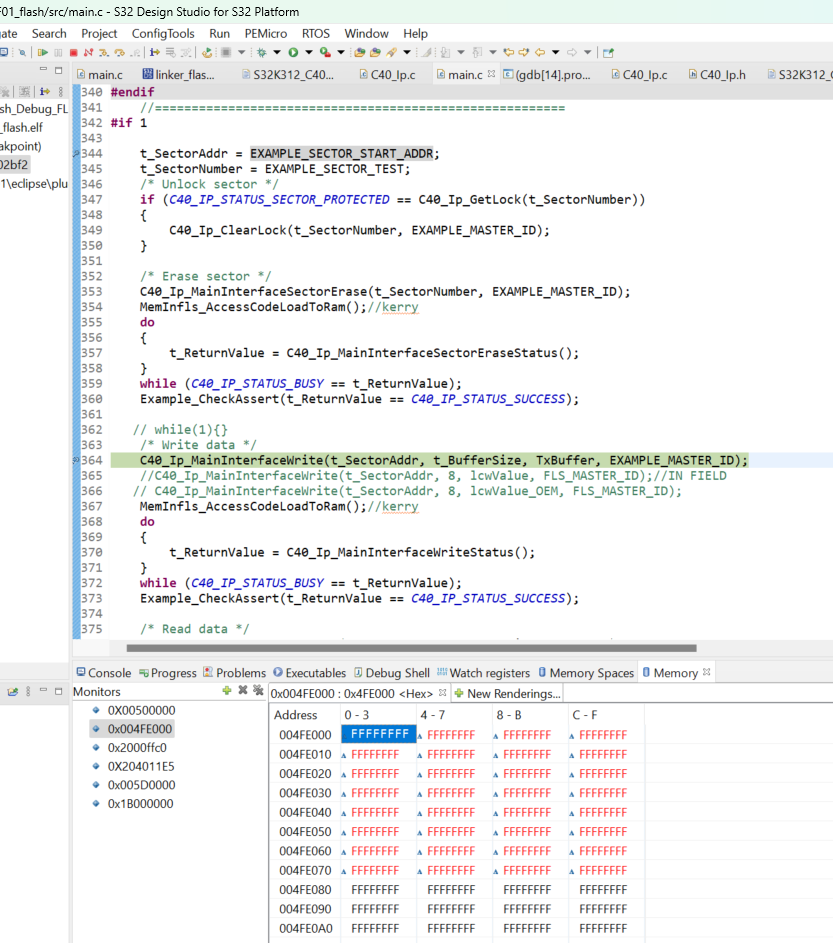Click the New Renderings... tab
833x943 pixels.
point(507,693)
